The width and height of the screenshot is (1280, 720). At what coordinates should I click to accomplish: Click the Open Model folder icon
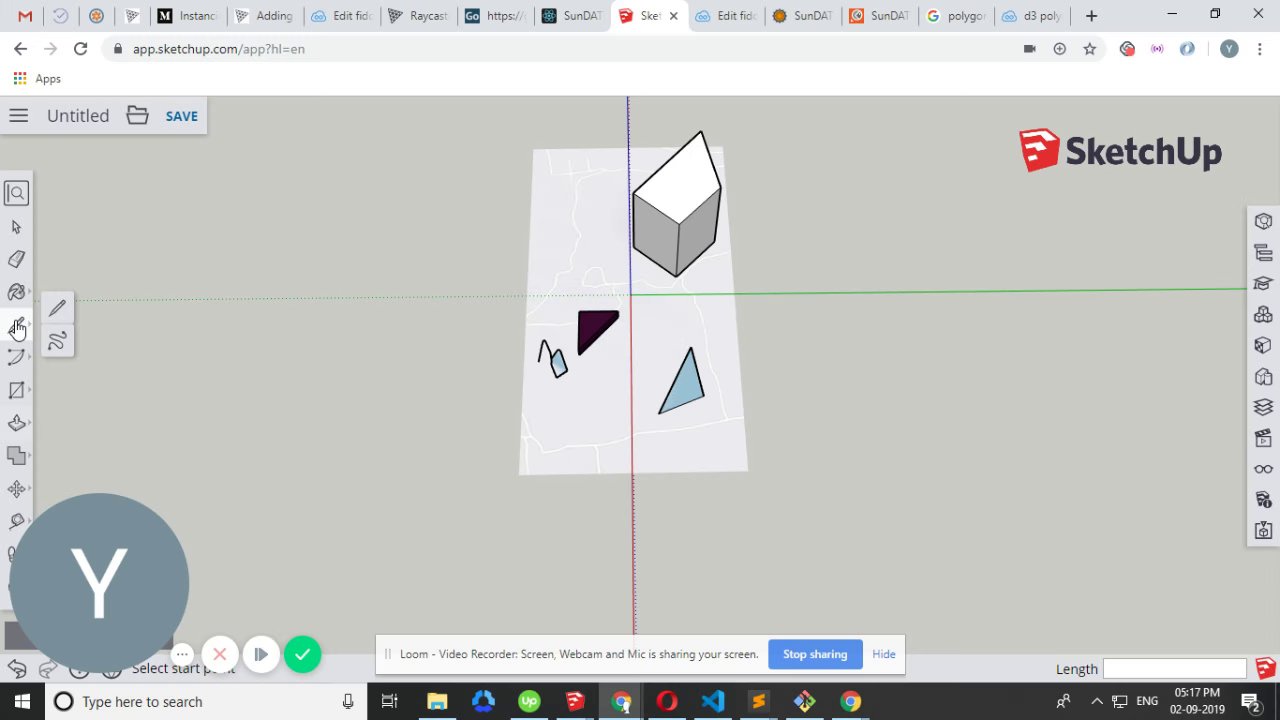[137, 116]
